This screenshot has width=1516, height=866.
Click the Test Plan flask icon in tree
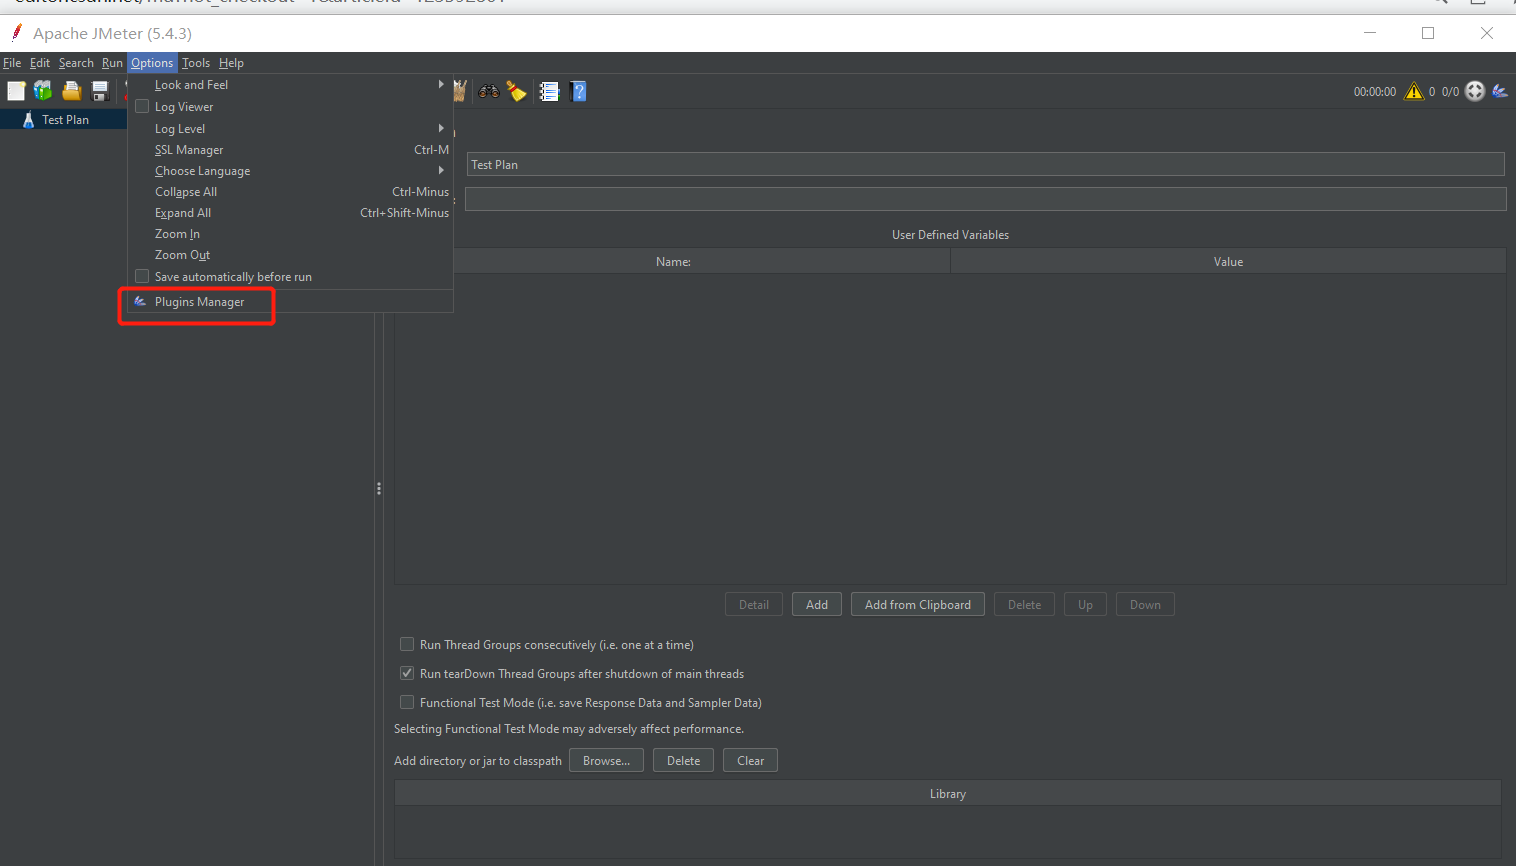tap(28, 119)
